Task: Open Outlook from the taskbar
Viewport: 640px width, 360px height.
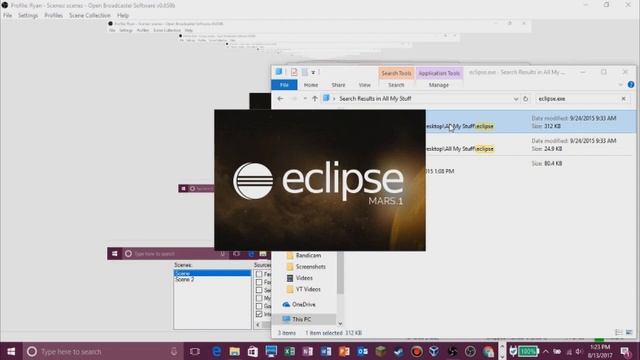Action: 362,351
